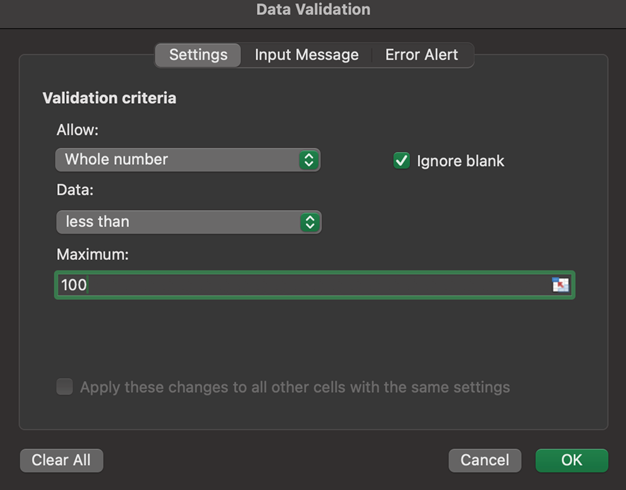This screenshot has width=626, height=490.
Task: Uncheck the Ignore blank checkbox
Action: 401,161
